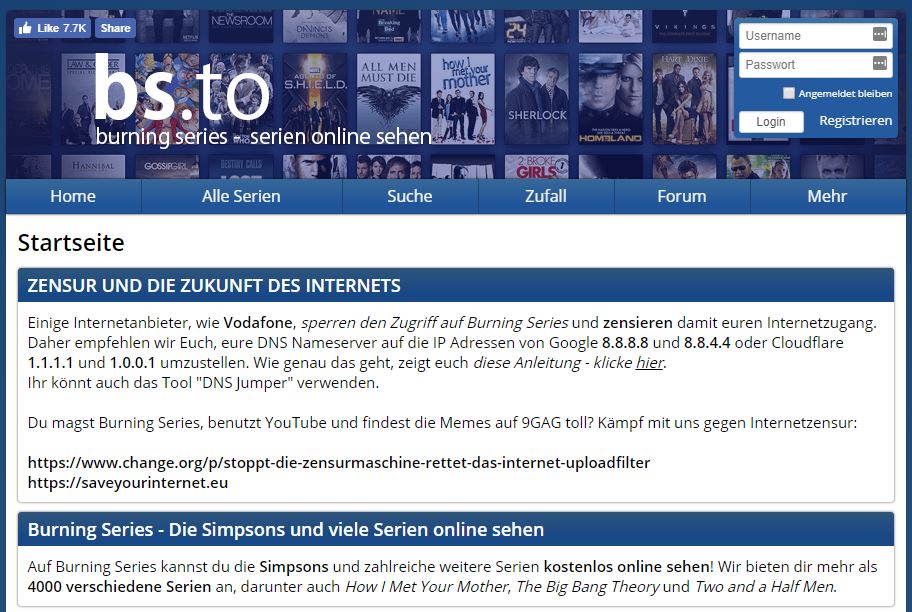Select the Zufall menu item

click(x=546, y=196)
